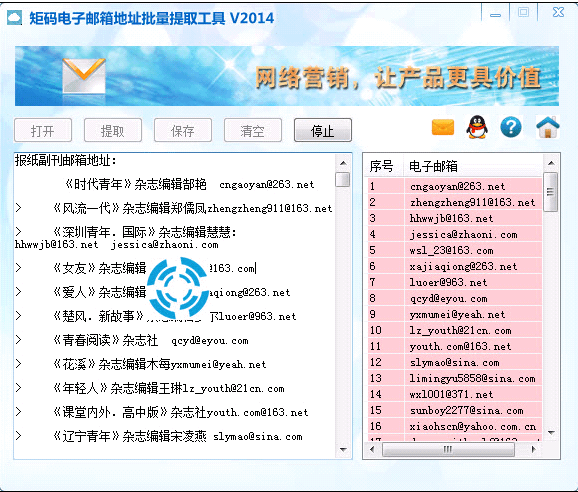Select row 3 hhwwjb@163.net
The width and height of the screenshot is (578, 492).
pos(455,218)
